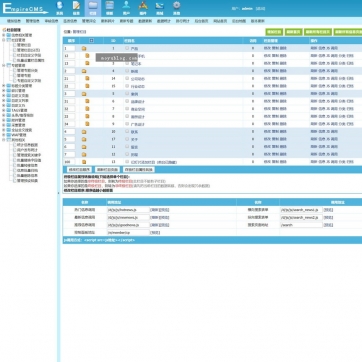This screenshot has width=362, height=362.
Task: Tick the checkbox in the ID 1 row
Action: [127, 48]
